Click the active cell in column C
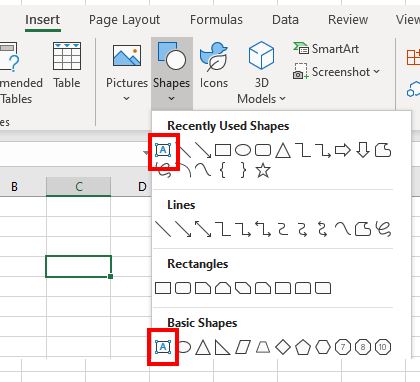 [78, 266]
